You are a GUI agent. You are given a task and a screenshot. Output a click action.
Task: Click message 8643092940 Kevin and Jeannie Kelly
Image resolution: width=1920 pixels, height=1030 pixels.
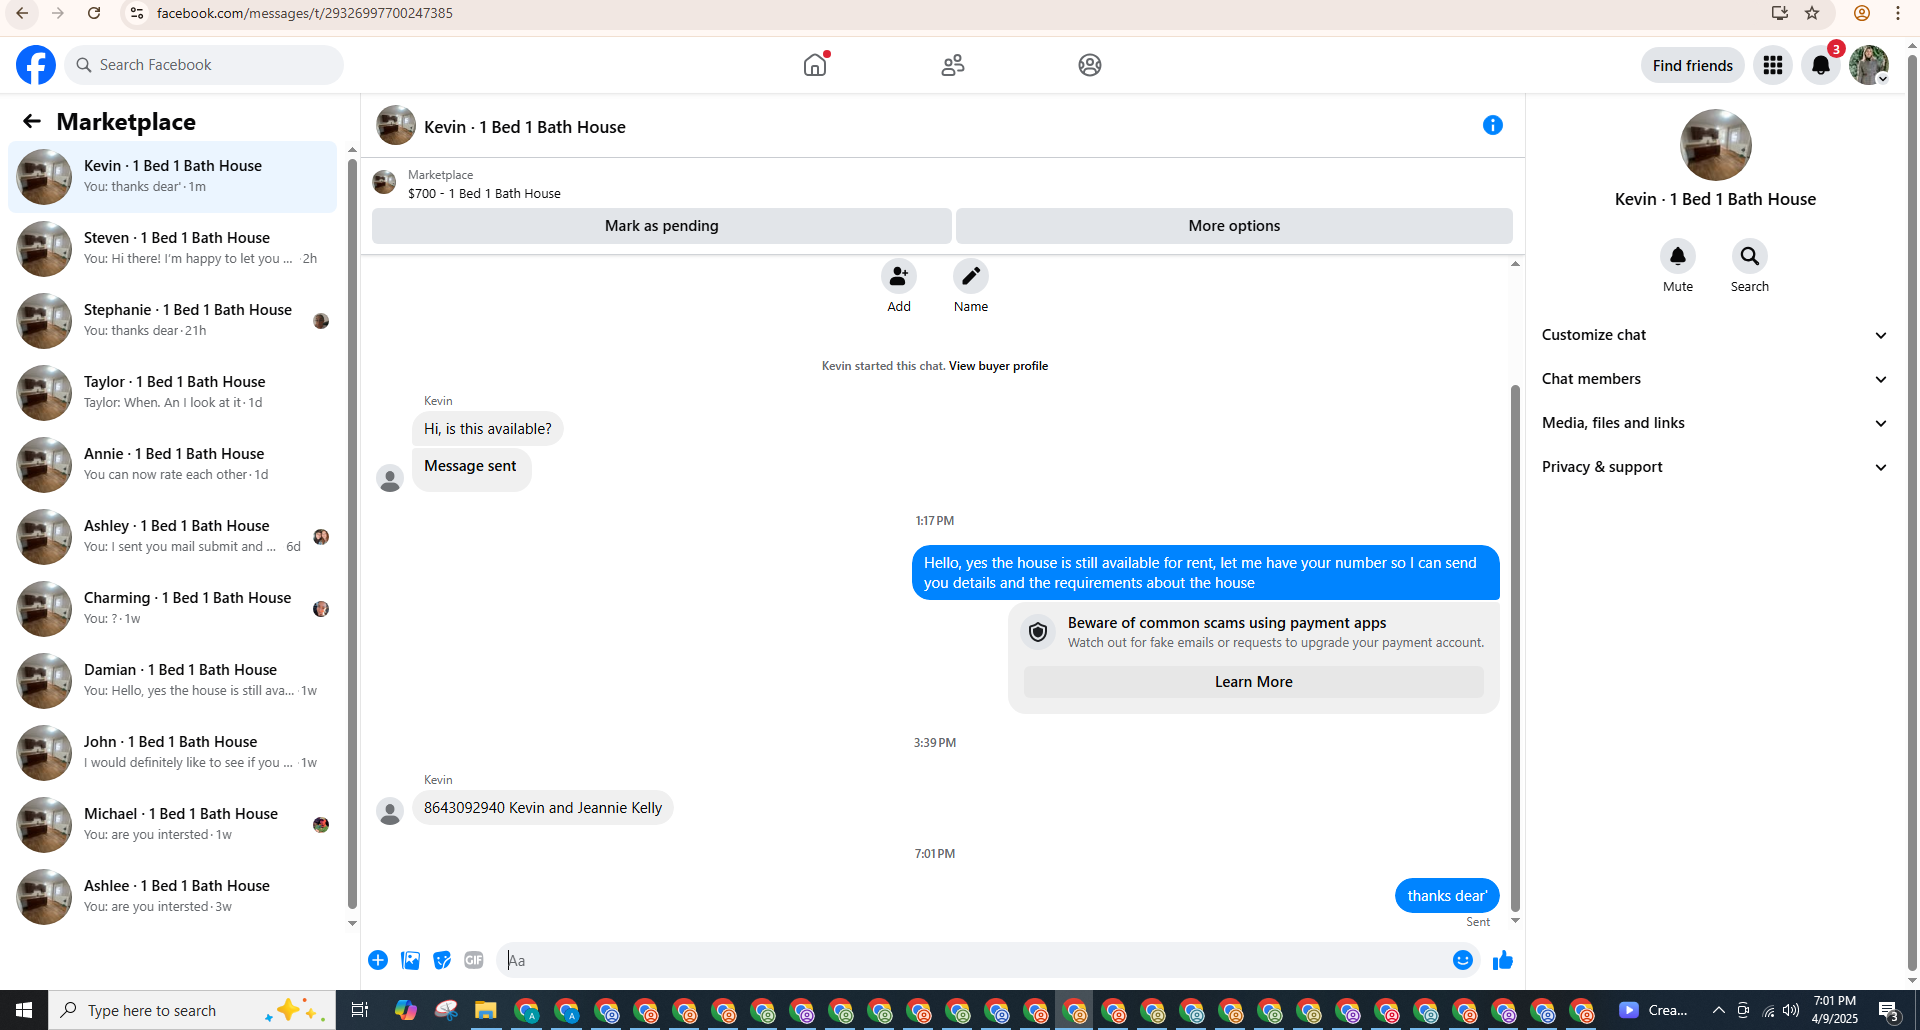click(x=543, y=808)
